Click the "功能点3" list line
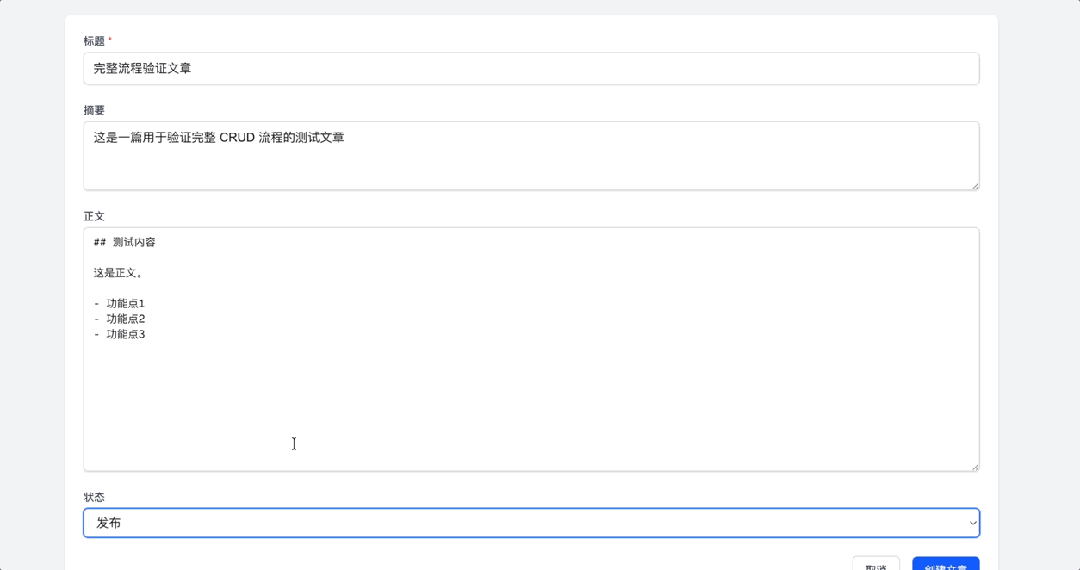This screenshot has height=570, width=1080. (x=125, y=335)
